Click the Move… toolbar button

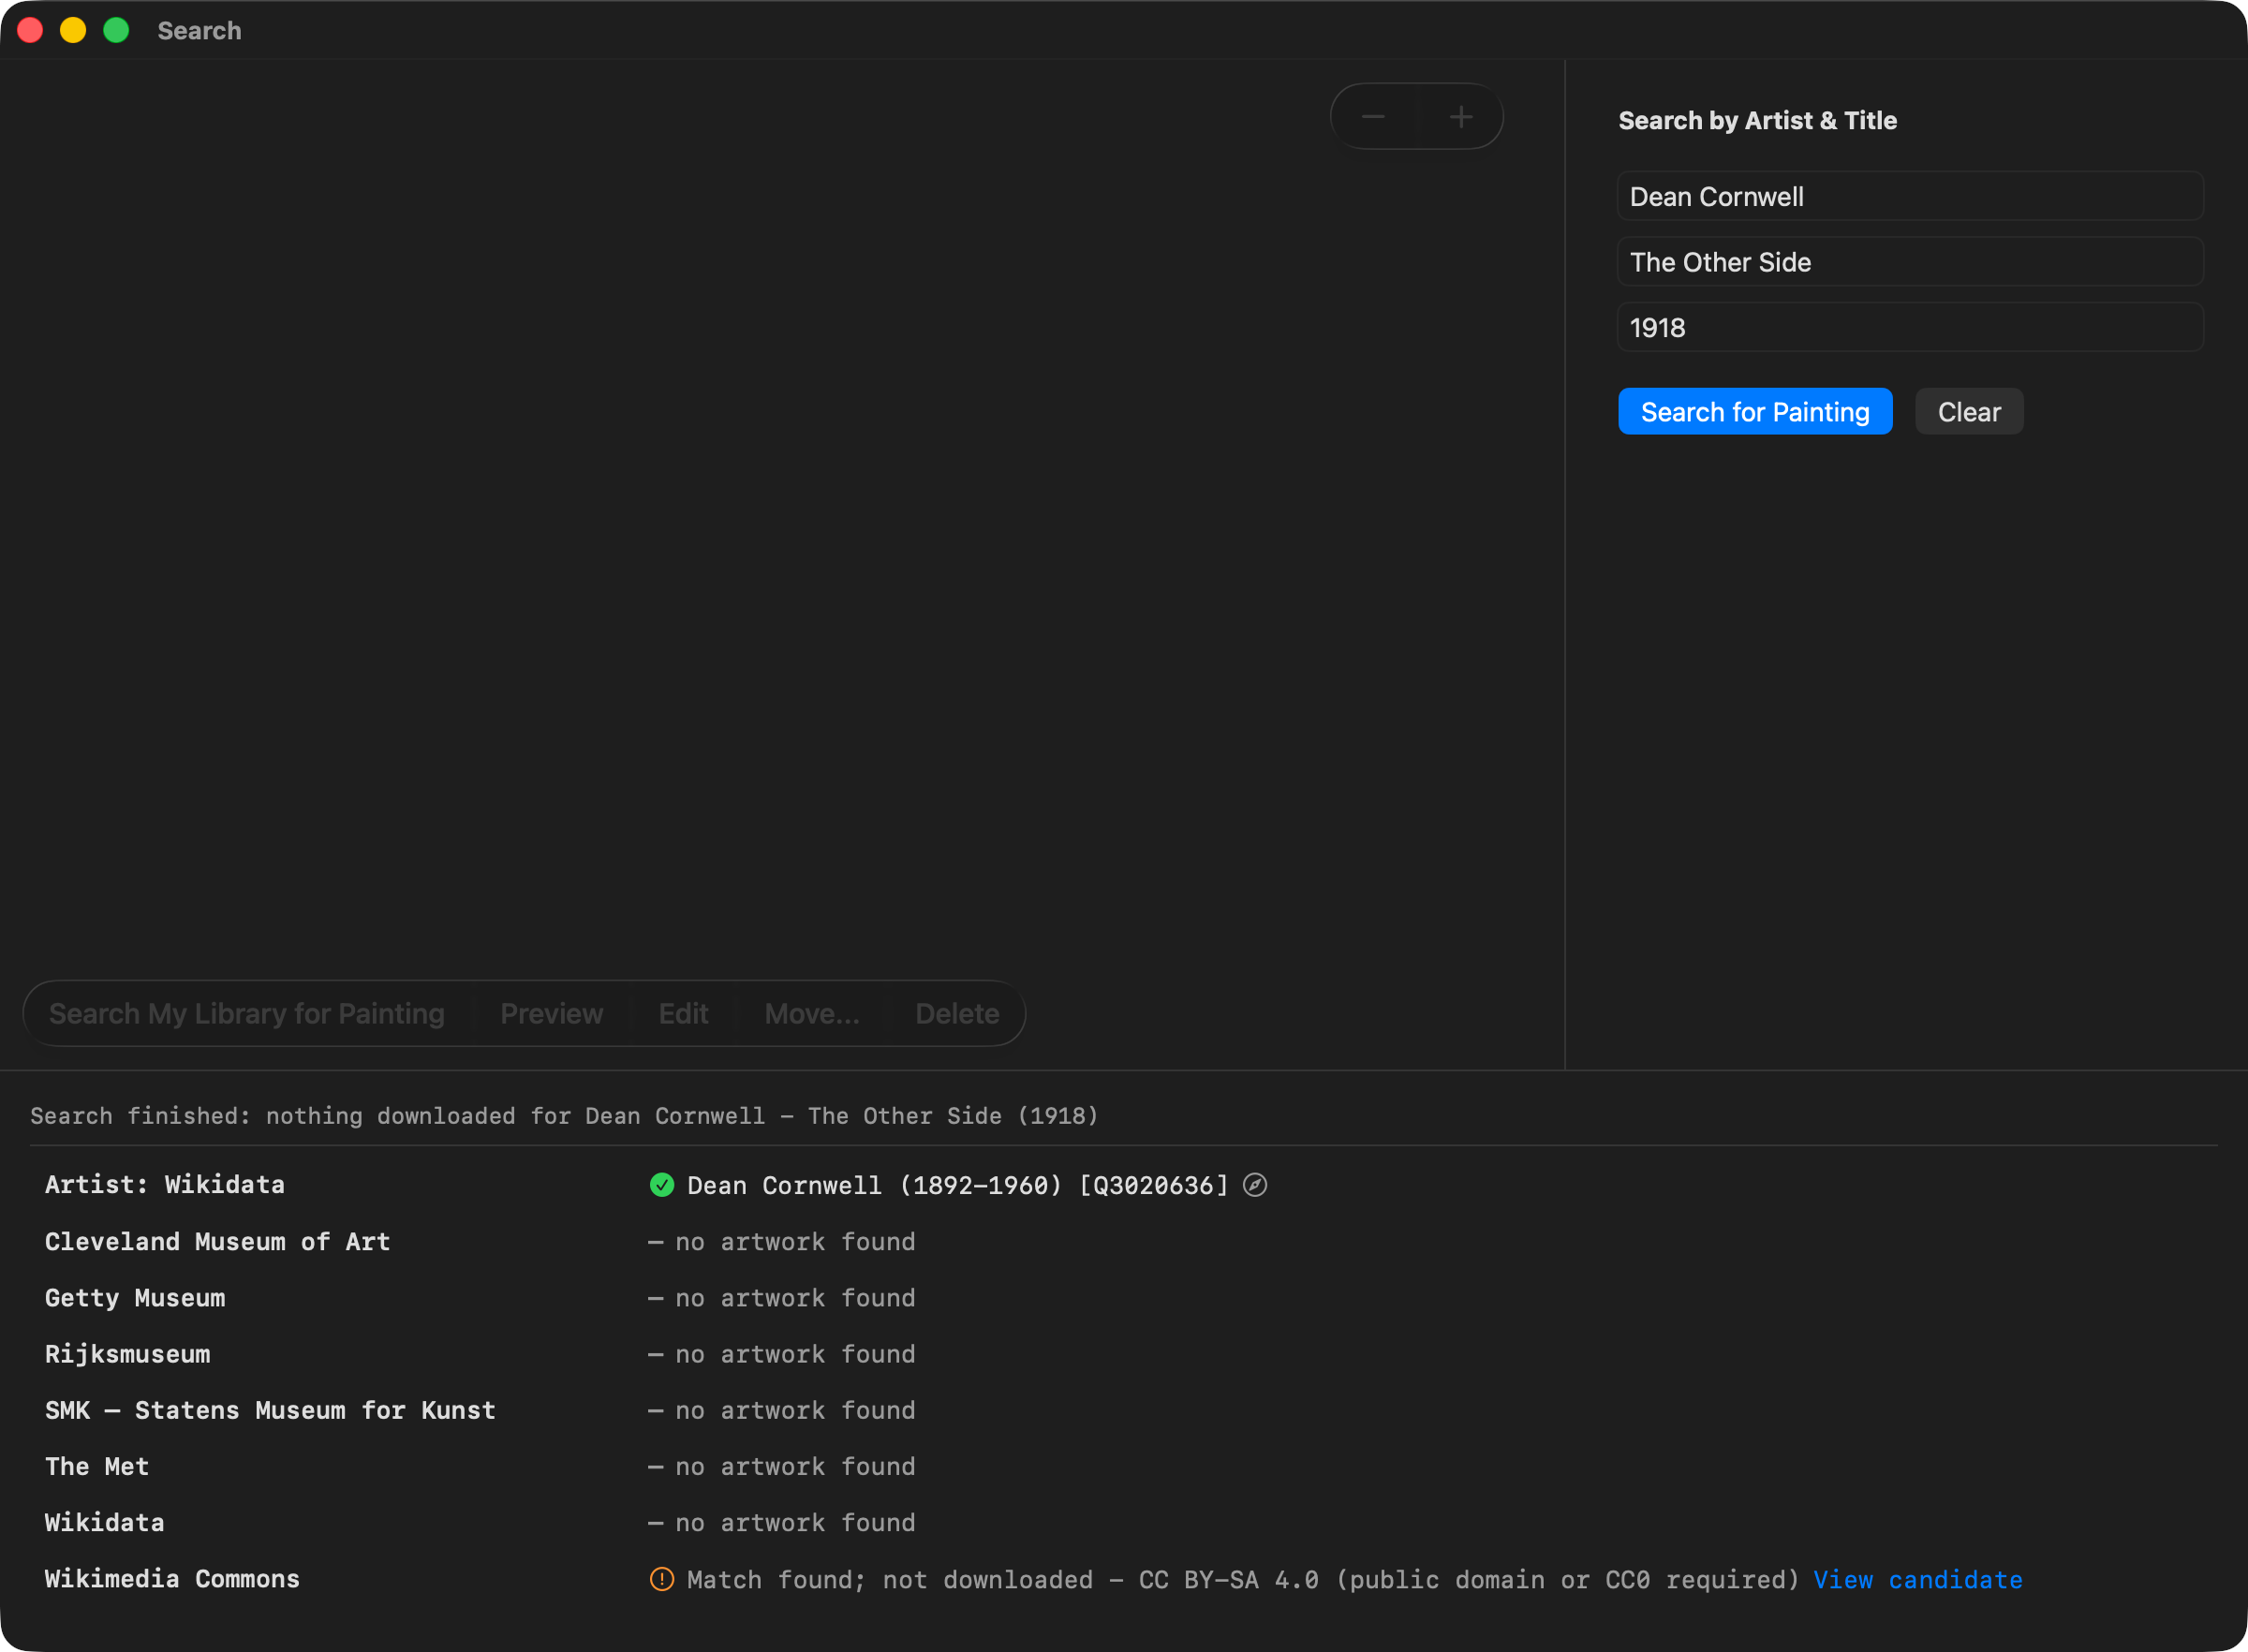click(812, 1014)
